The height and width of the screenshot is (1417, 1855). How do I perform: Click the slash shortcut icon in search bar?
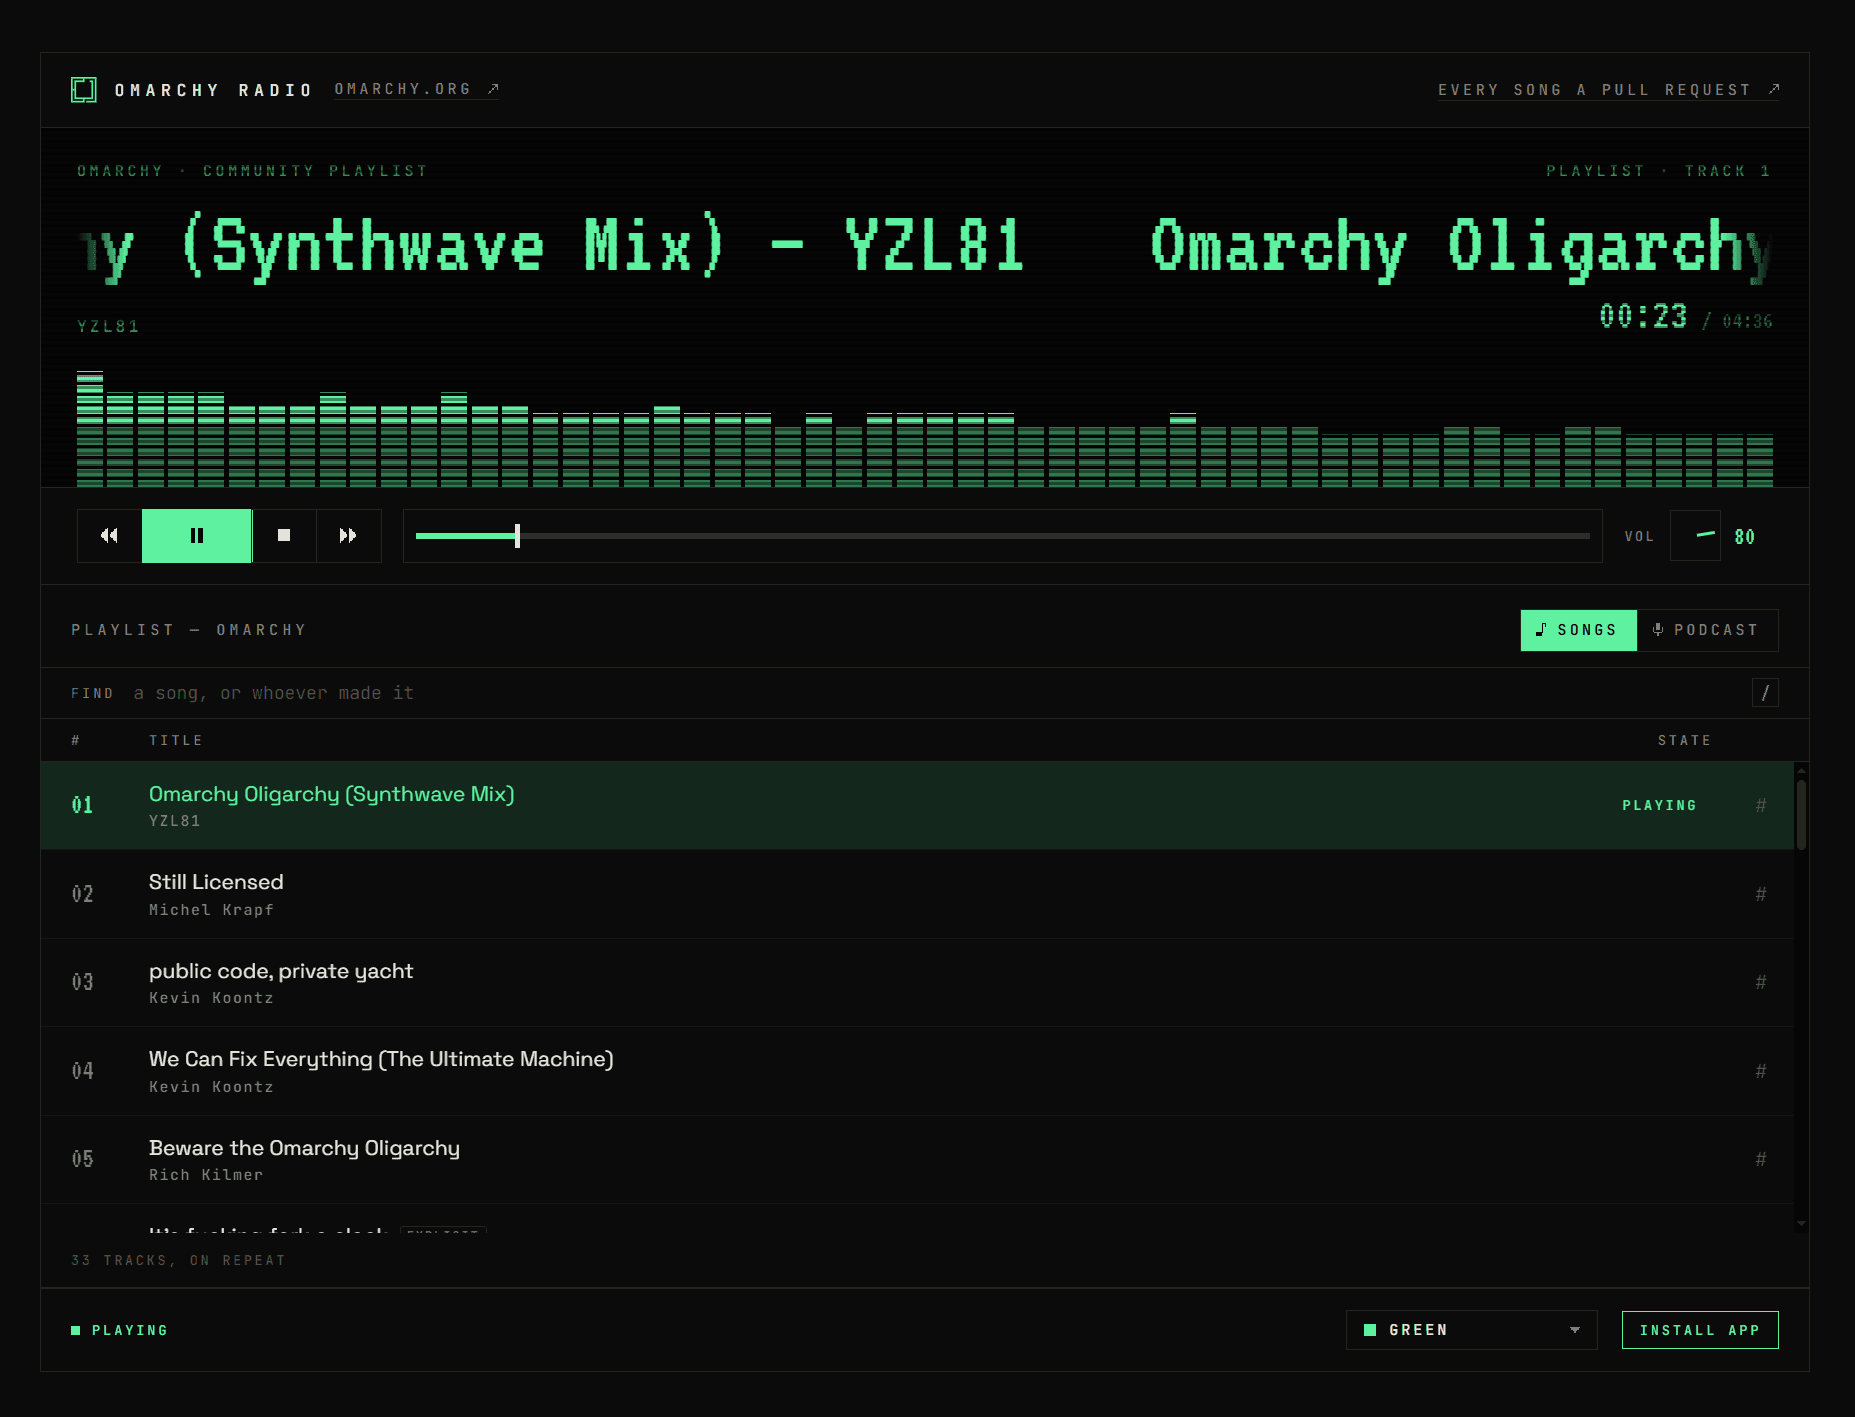[x=1765, y=693]
